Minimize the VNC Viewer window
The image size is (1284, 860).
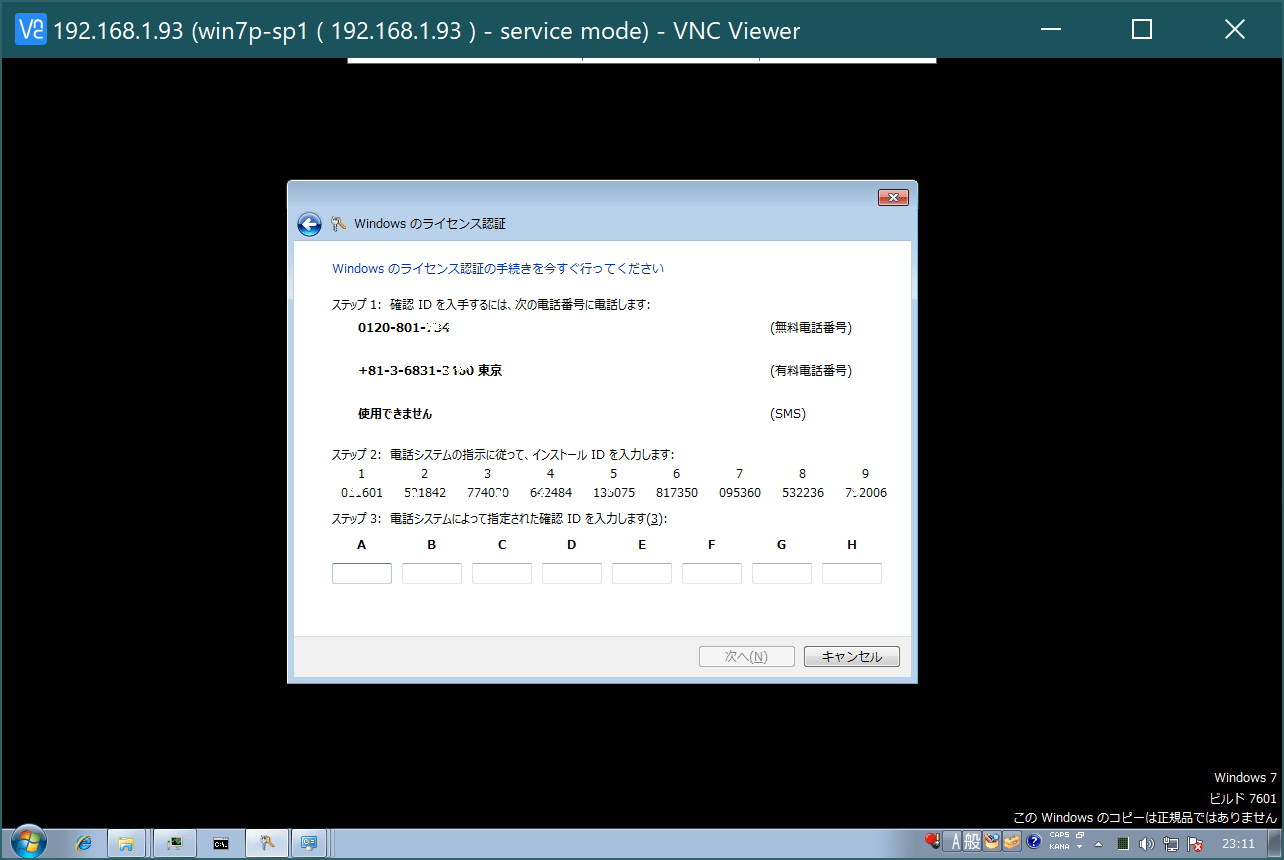[x=1051, y=30]
